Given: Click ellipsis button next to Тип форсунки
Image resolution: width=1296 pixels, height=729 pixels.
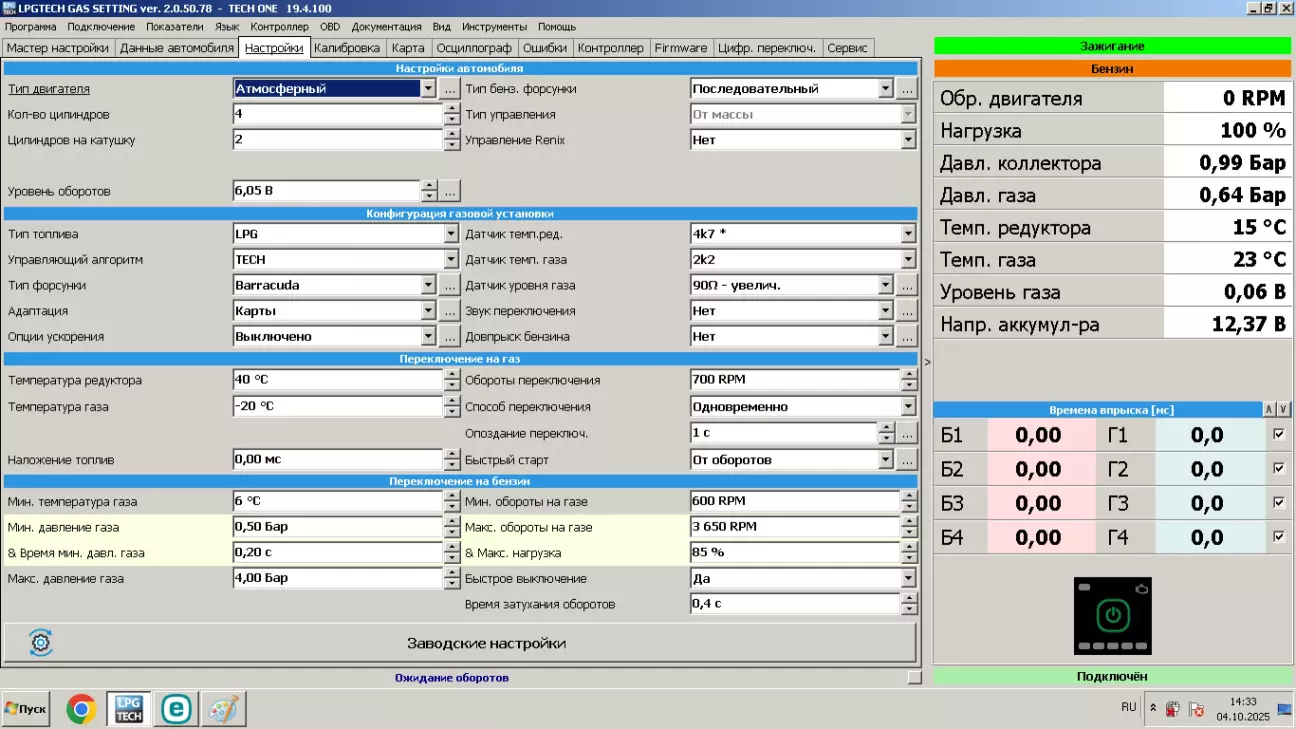Looking at the screenshot, I should (x=450, y=285).
